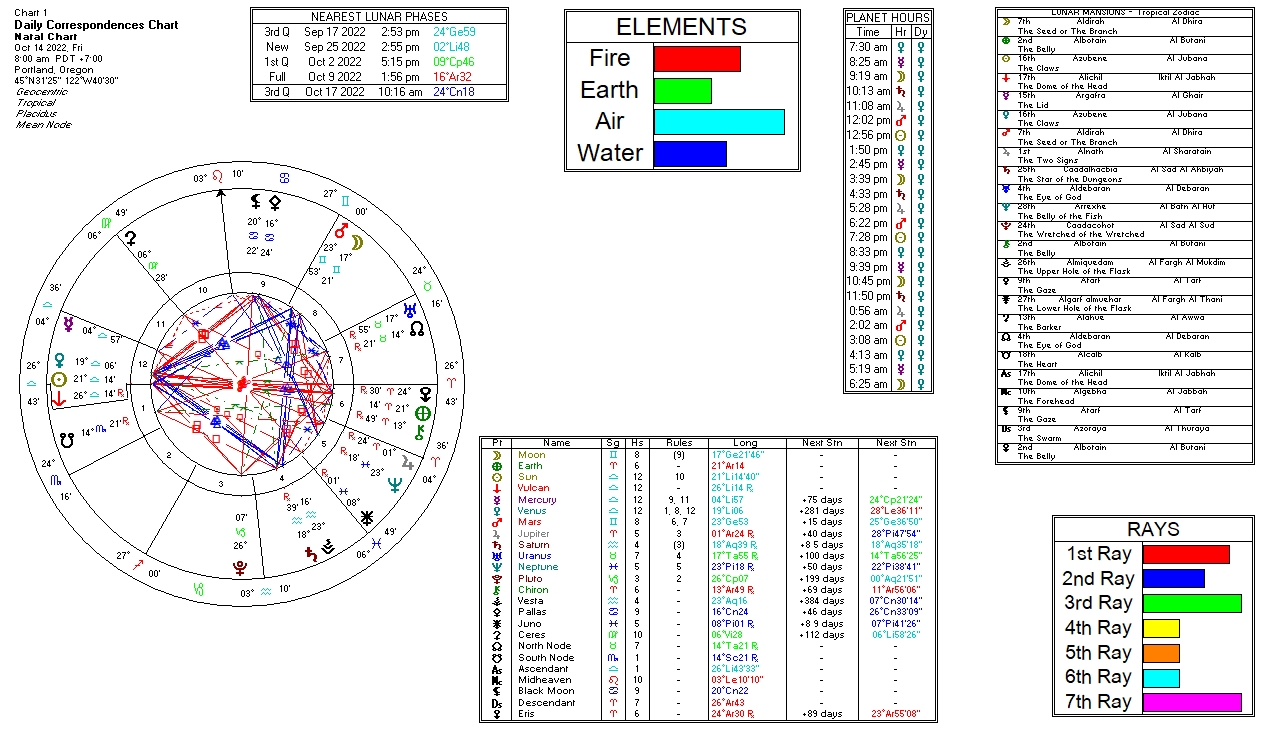Click the 3rd Q Oct 17 2022 row
The image size is (1267, 741).
(379, 92)
